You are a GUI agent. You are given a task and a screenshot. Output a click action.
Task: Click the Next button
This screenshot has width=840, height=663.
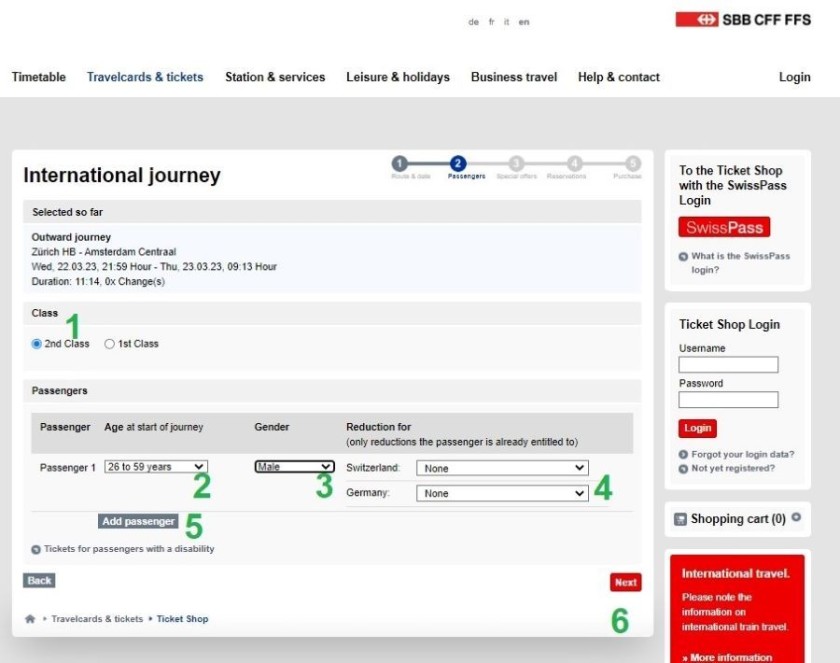[x=625, y=581]
